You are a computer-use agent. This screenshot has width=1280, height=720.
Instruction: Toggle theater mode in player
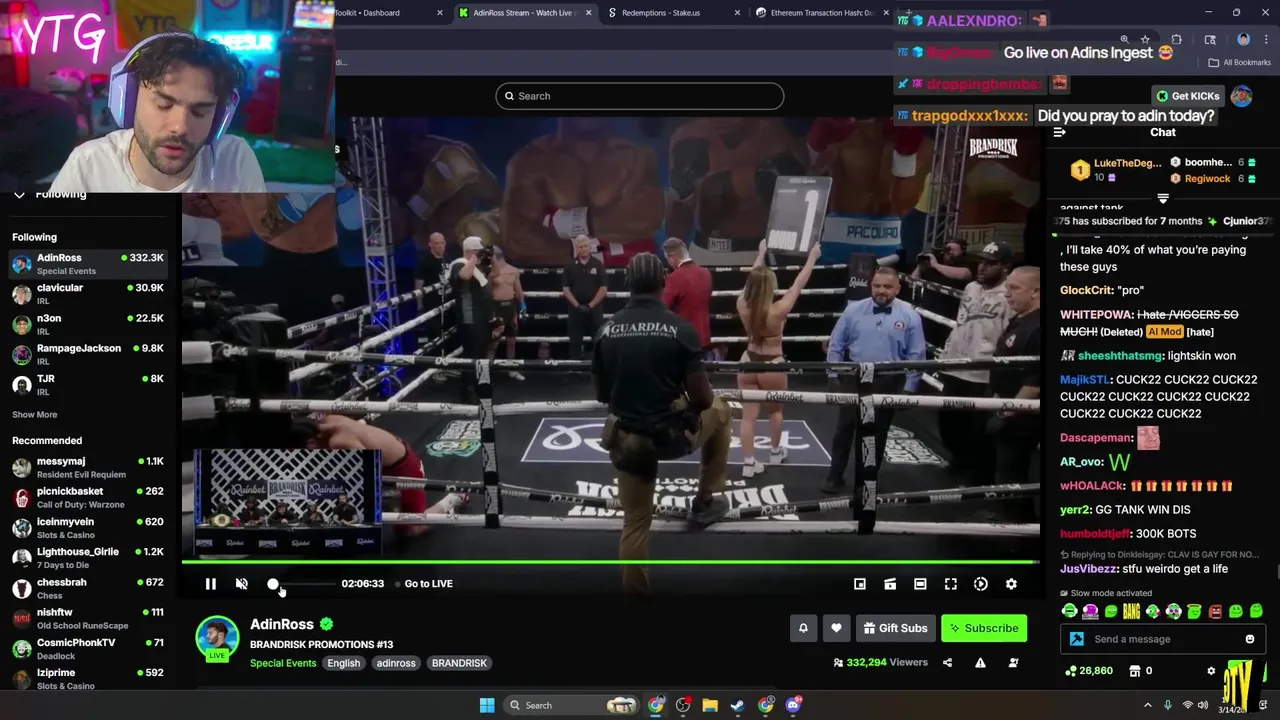pos(920,584)
